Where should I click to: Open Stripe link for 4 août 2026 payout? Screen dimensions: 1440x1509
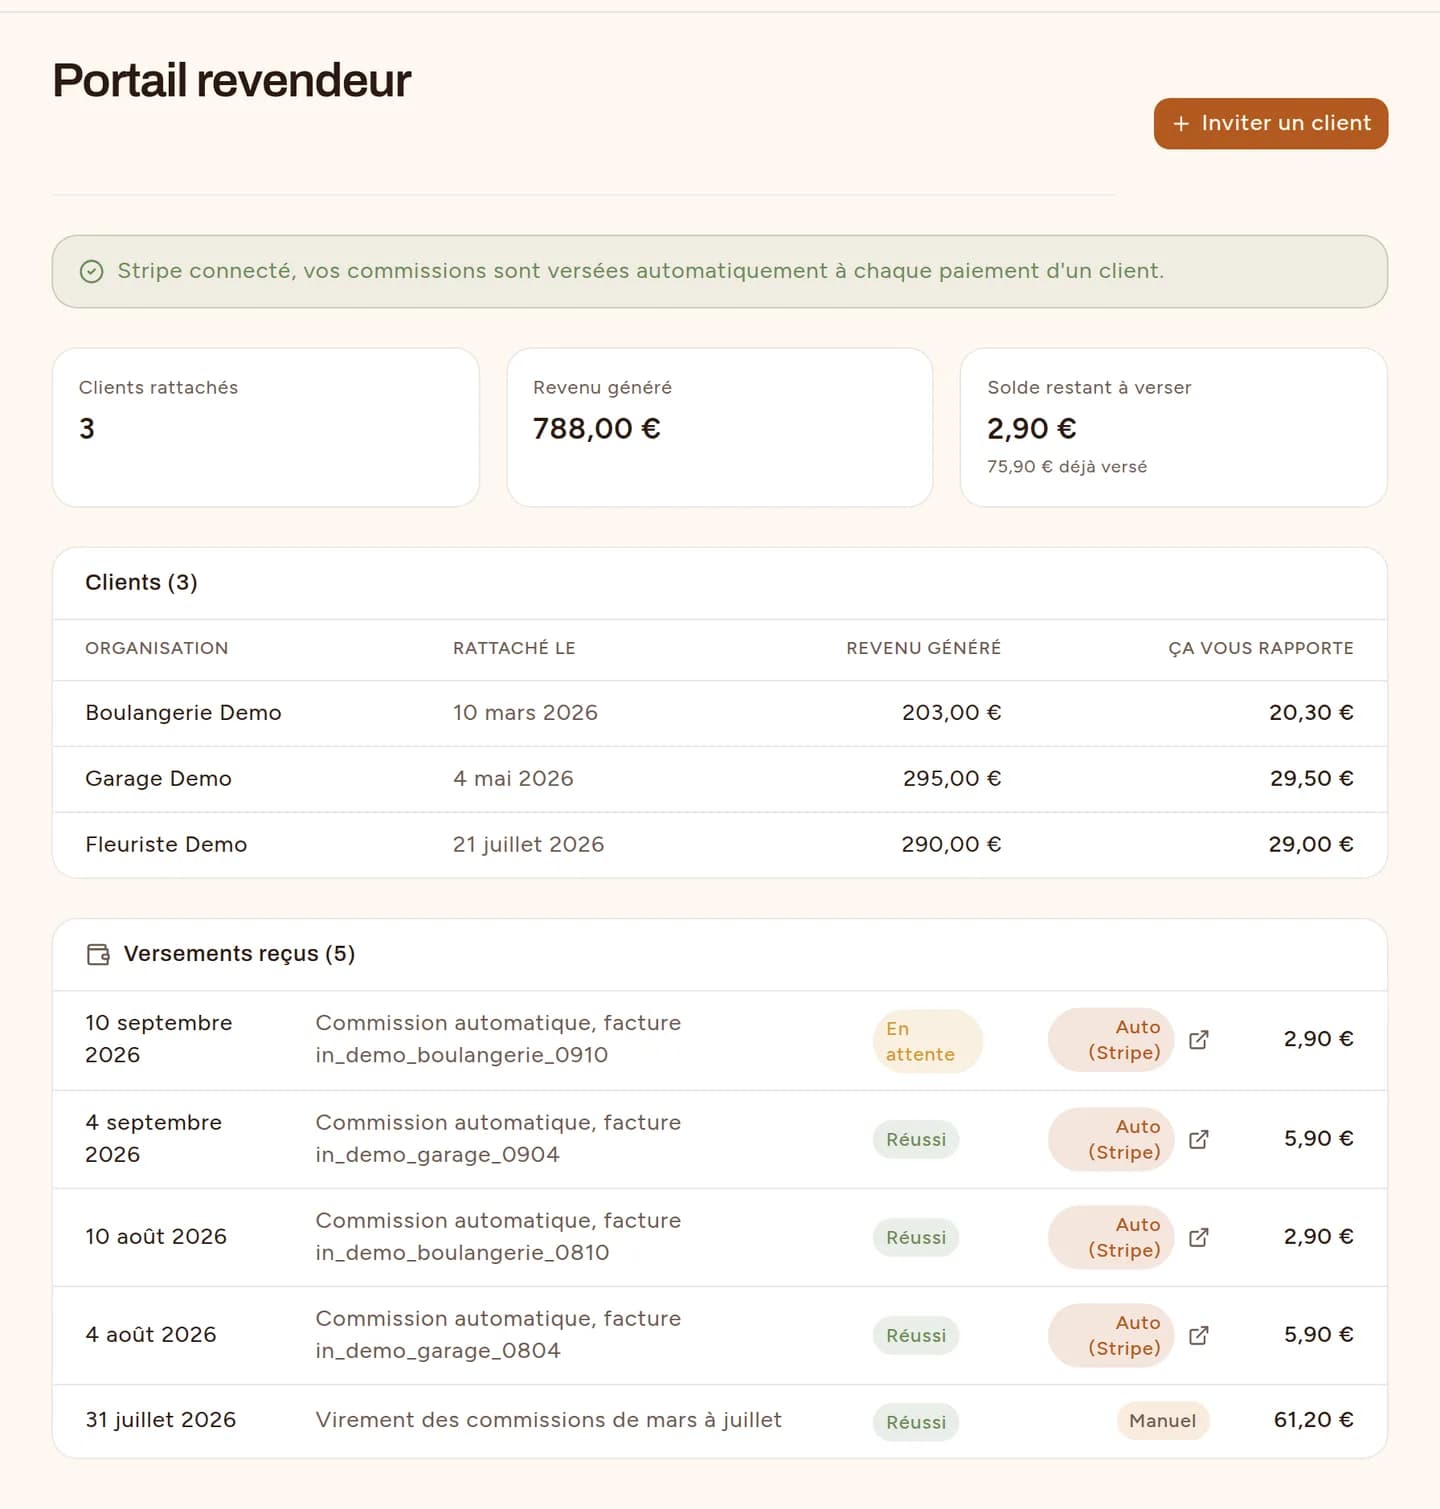click(1198, 1335)
